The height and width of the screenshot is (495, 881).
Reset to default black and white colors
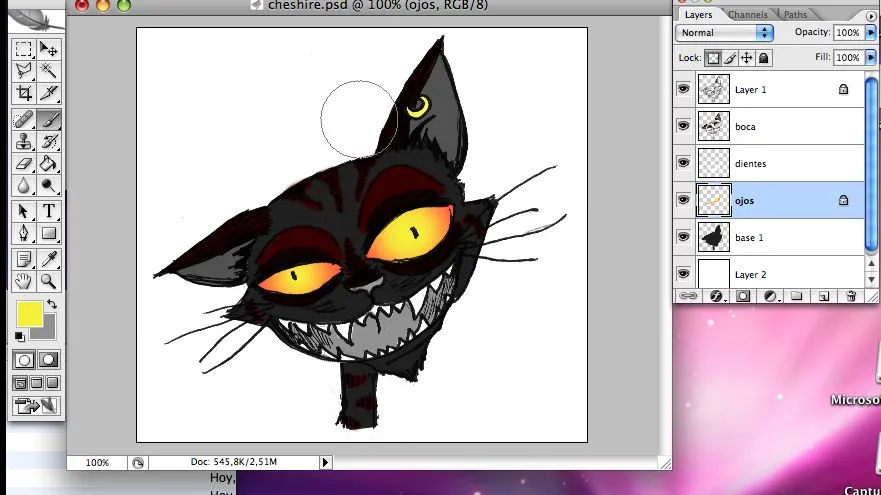(x=20, y=336)
